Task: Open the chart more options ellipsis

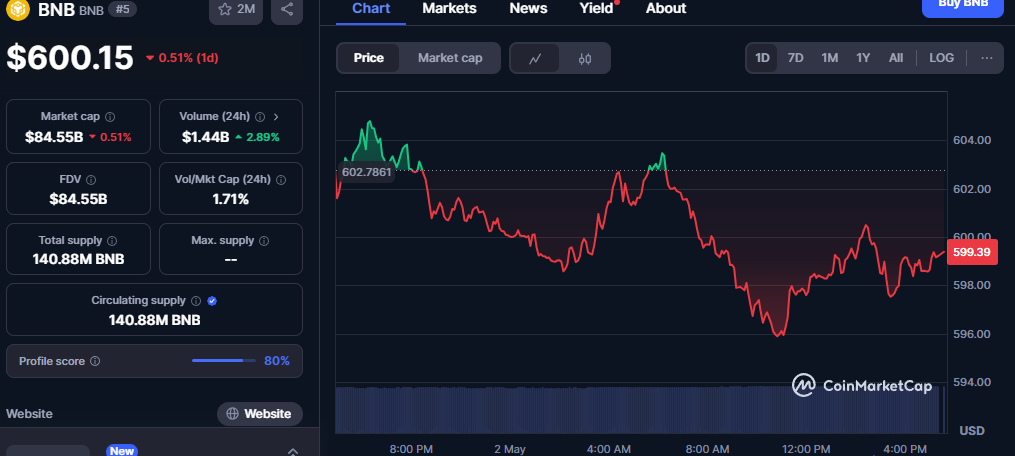Action: click(987, 58)
